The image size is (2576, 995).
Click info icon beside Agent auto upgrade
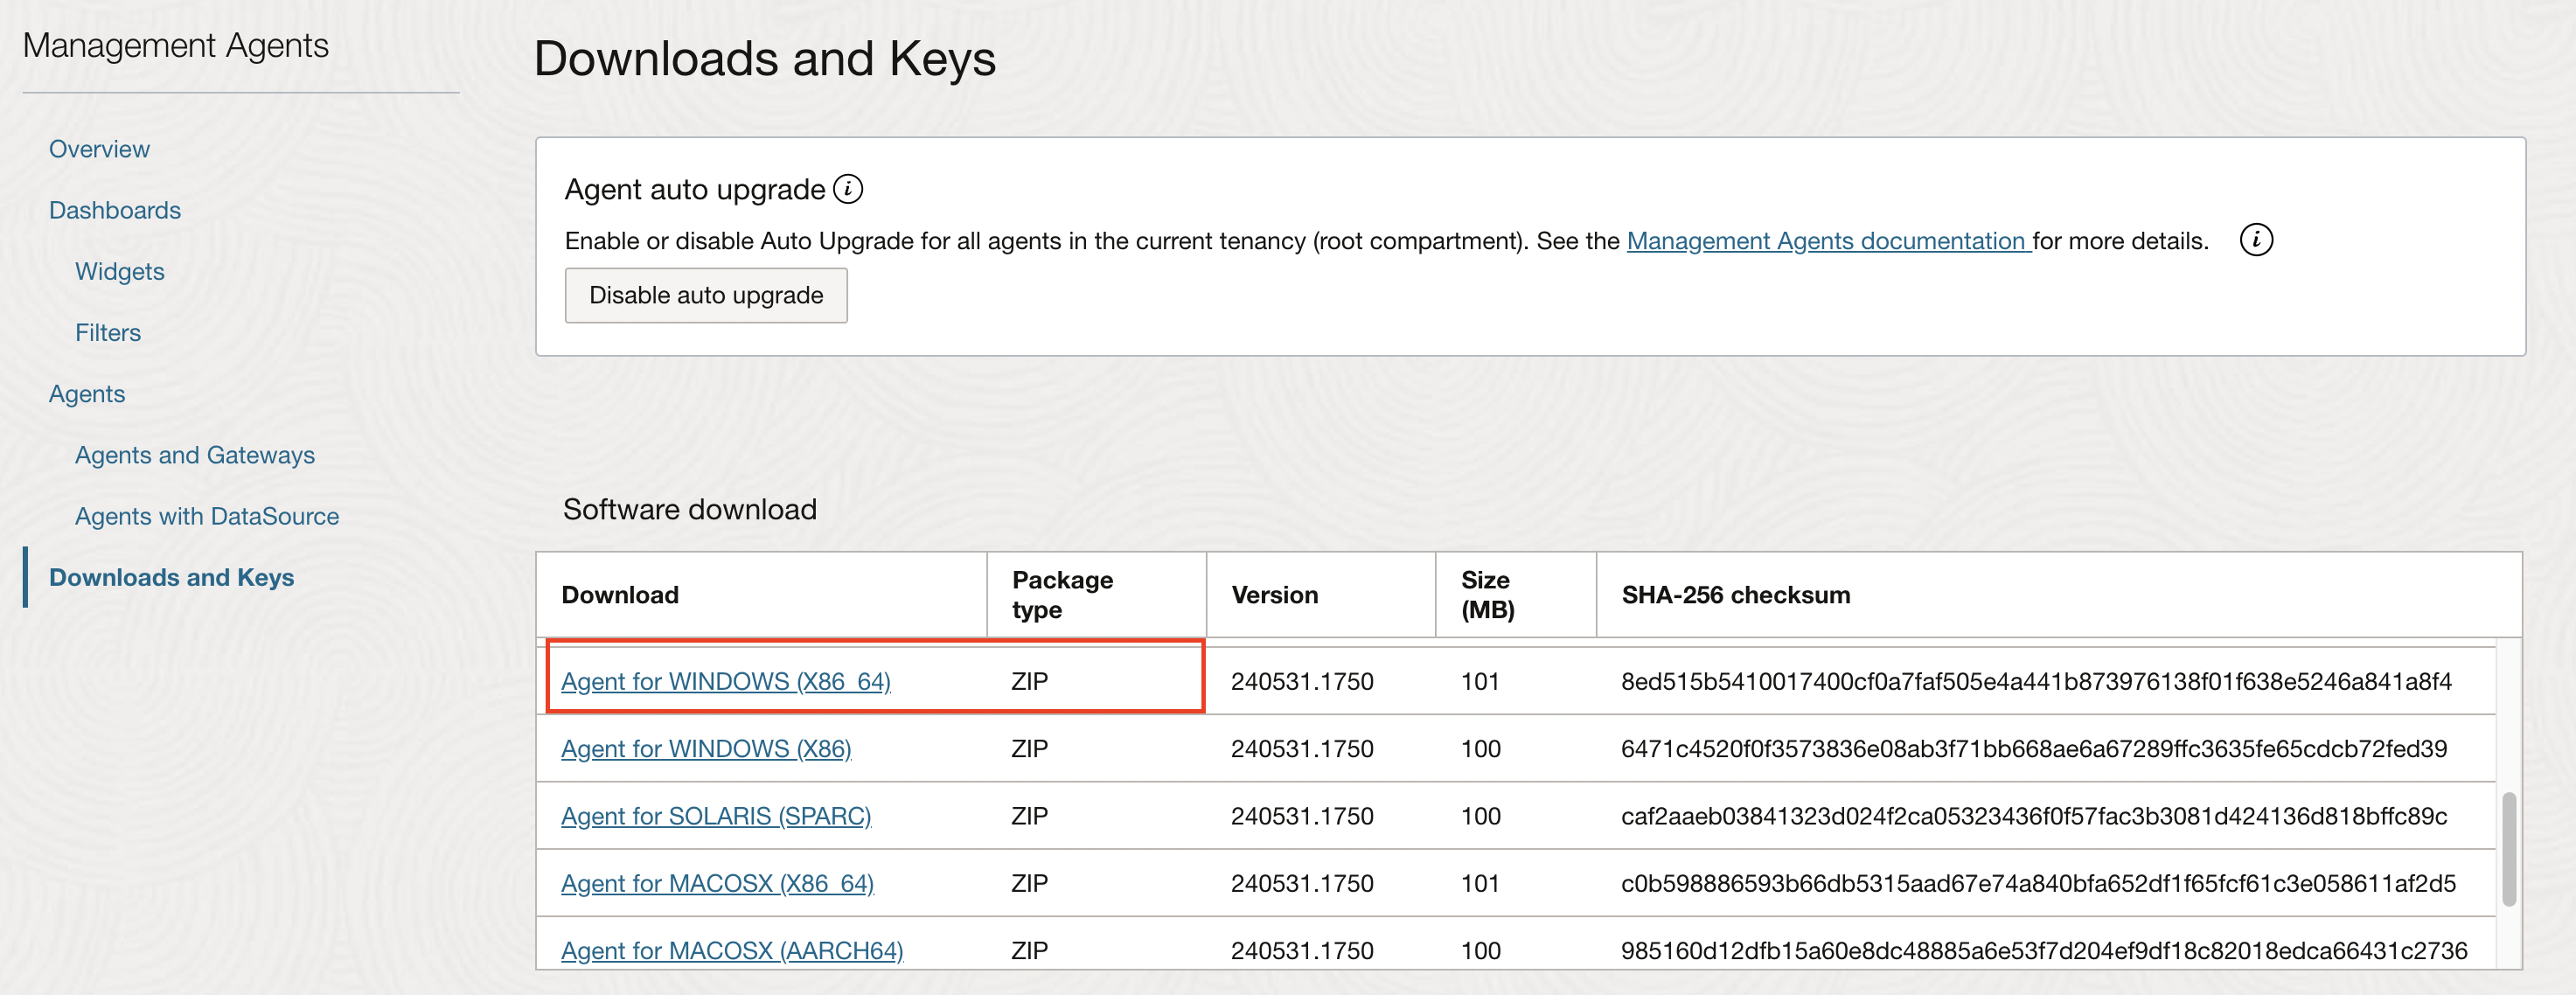(848, 189)
